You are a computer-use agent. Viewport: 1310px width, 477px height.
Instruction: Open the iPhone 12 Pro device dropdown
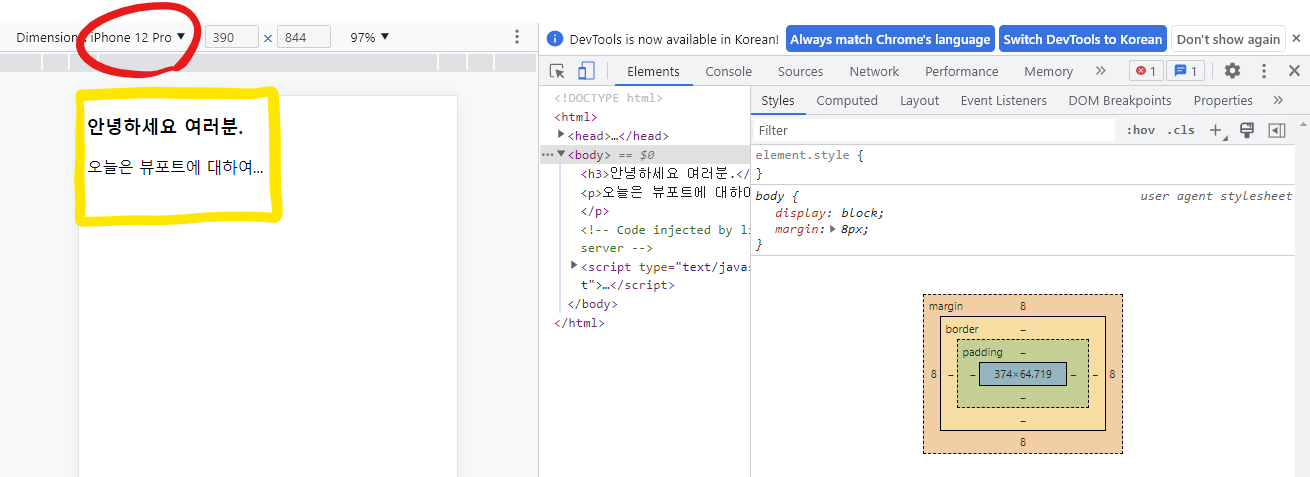137,37
